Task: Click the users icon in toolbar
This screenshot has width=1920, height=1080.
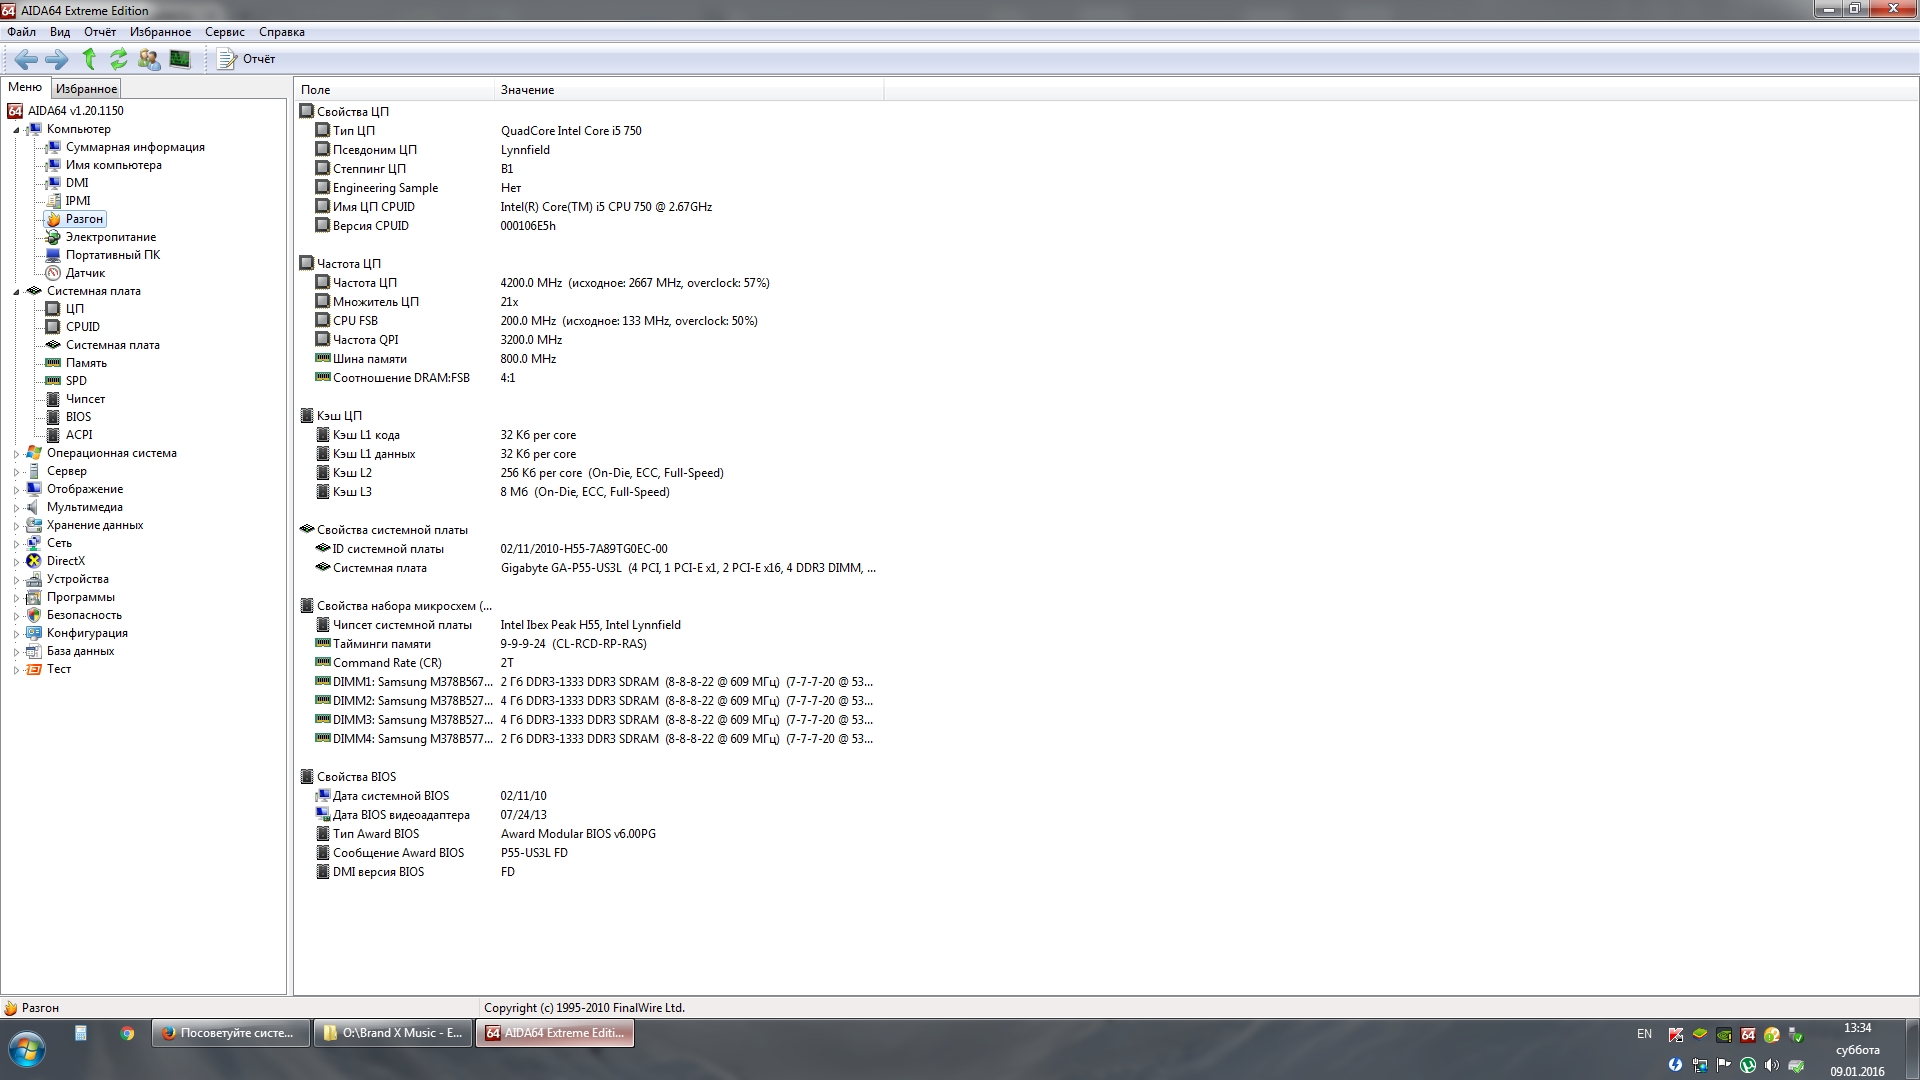Action: 149,59
